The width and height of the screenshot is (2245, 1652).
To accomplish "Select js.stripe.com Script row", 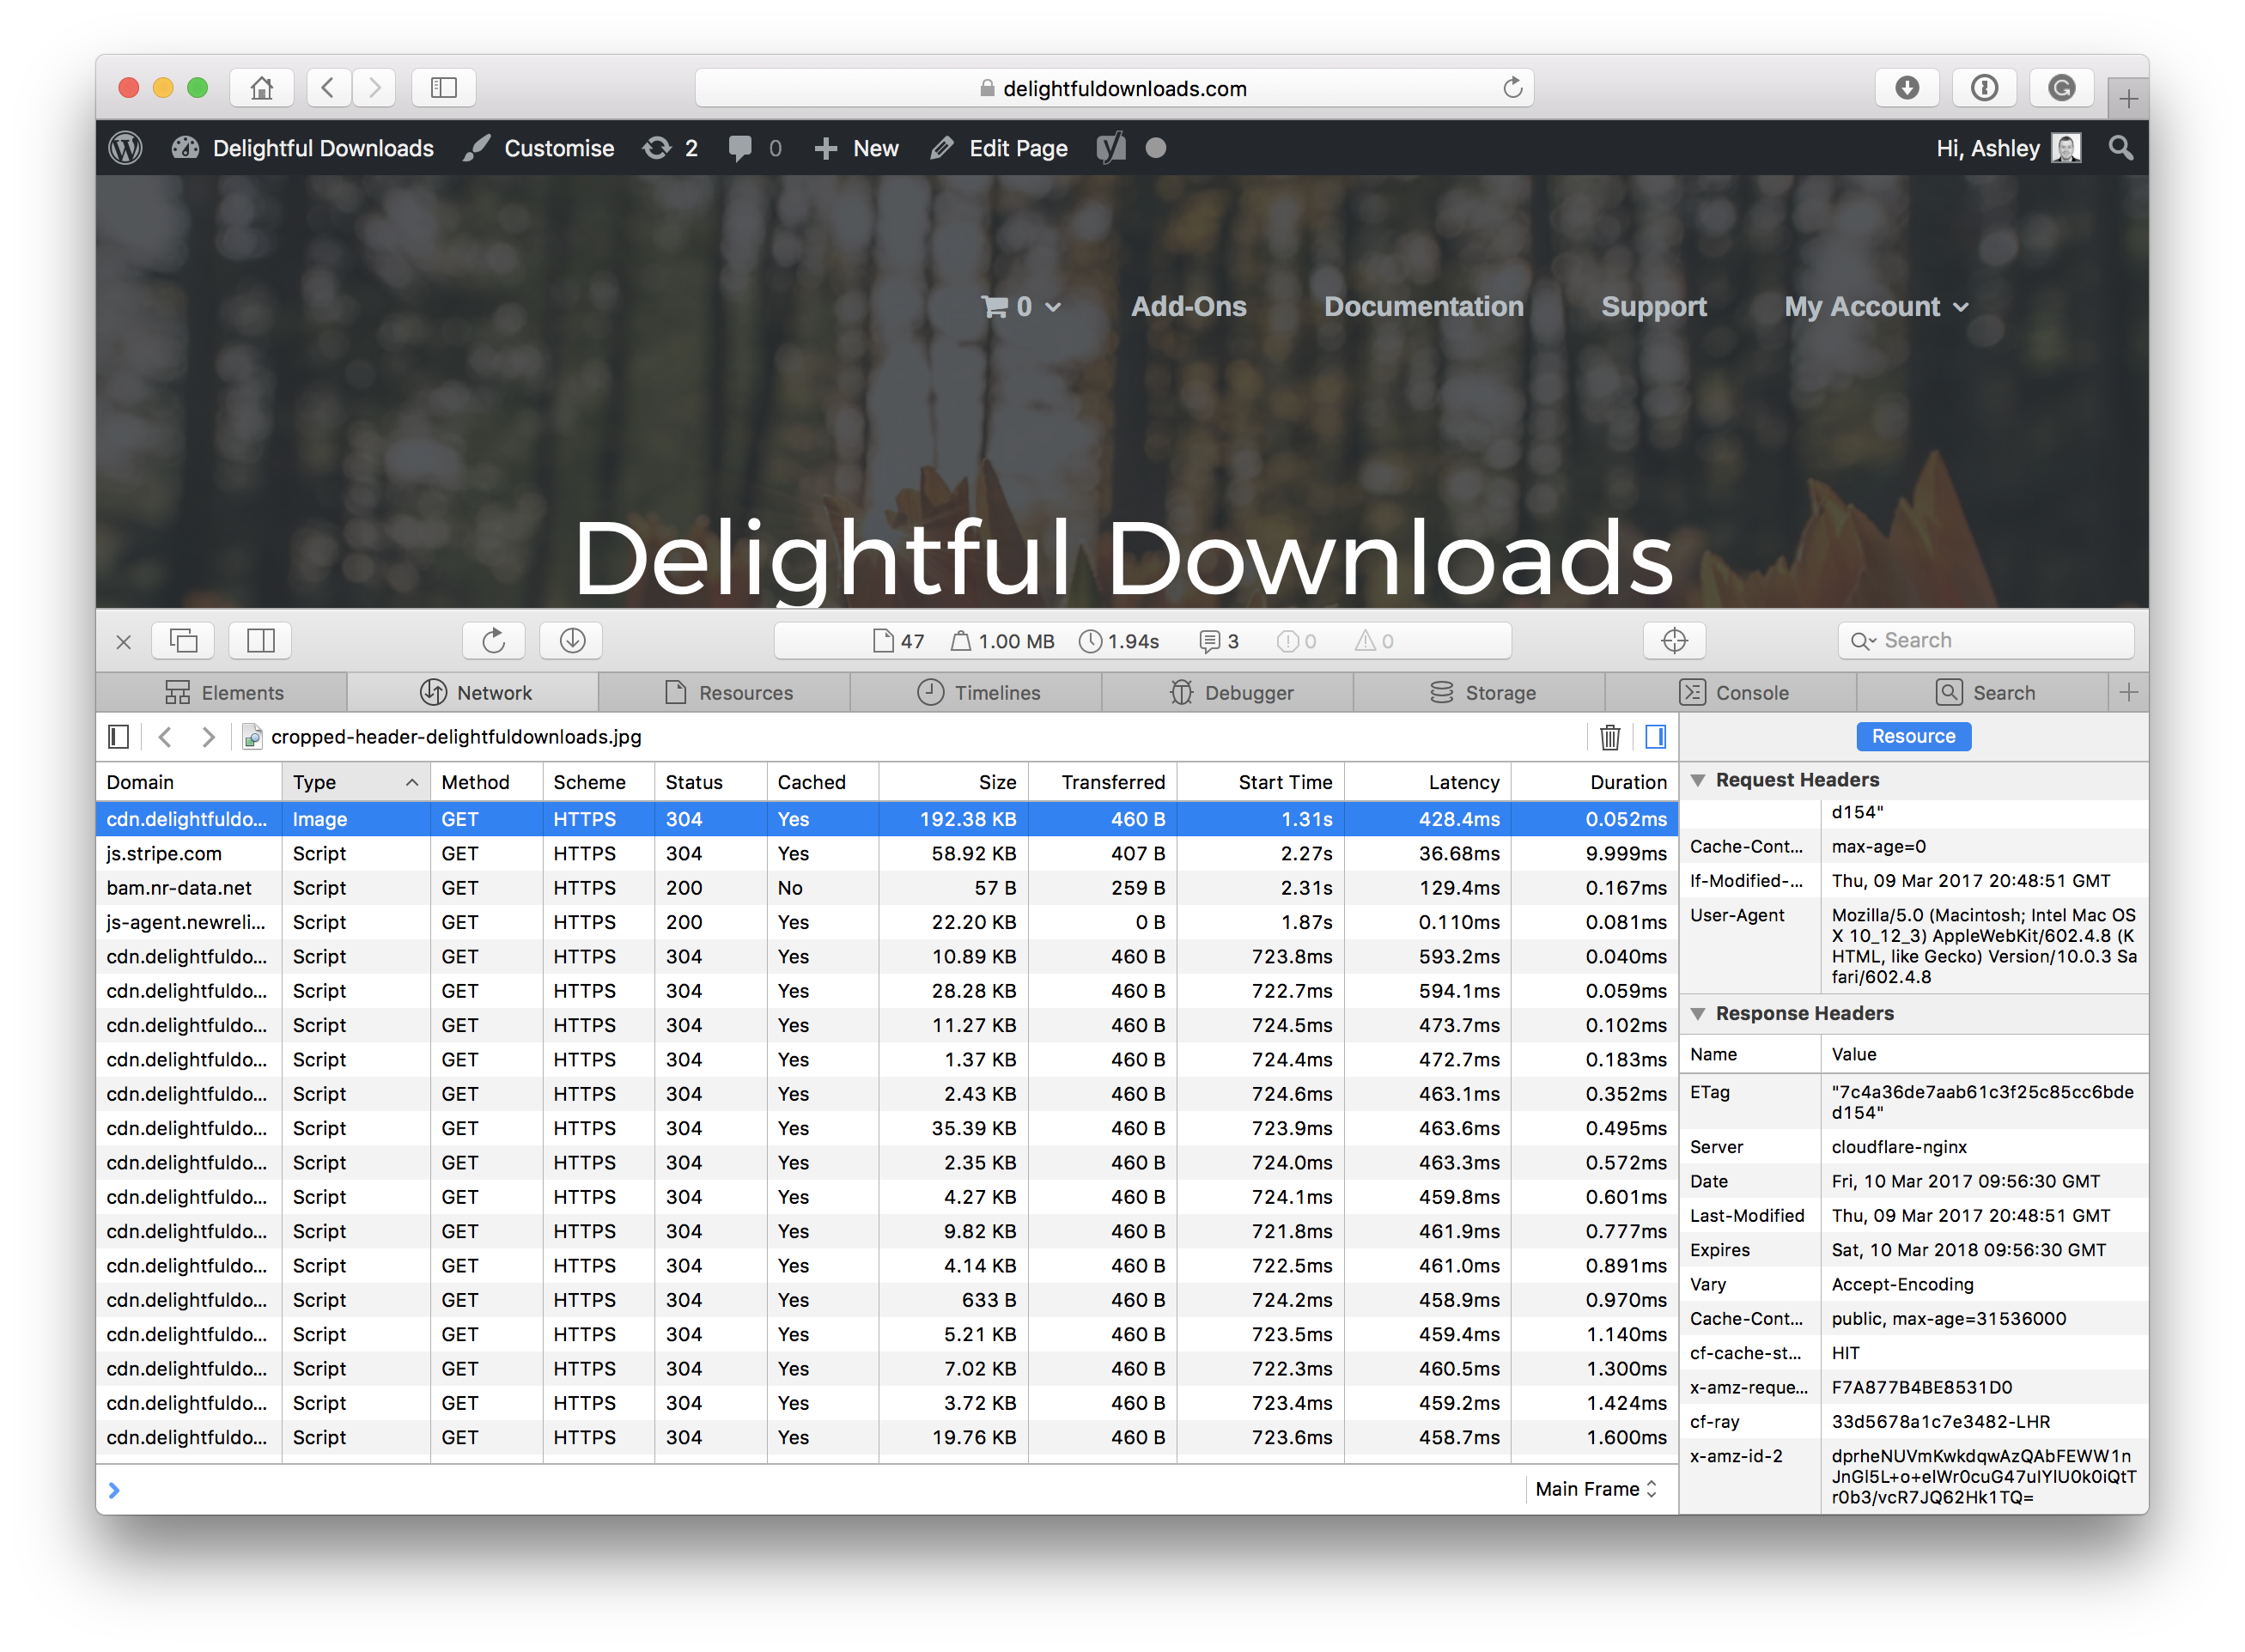I will 887,853.
